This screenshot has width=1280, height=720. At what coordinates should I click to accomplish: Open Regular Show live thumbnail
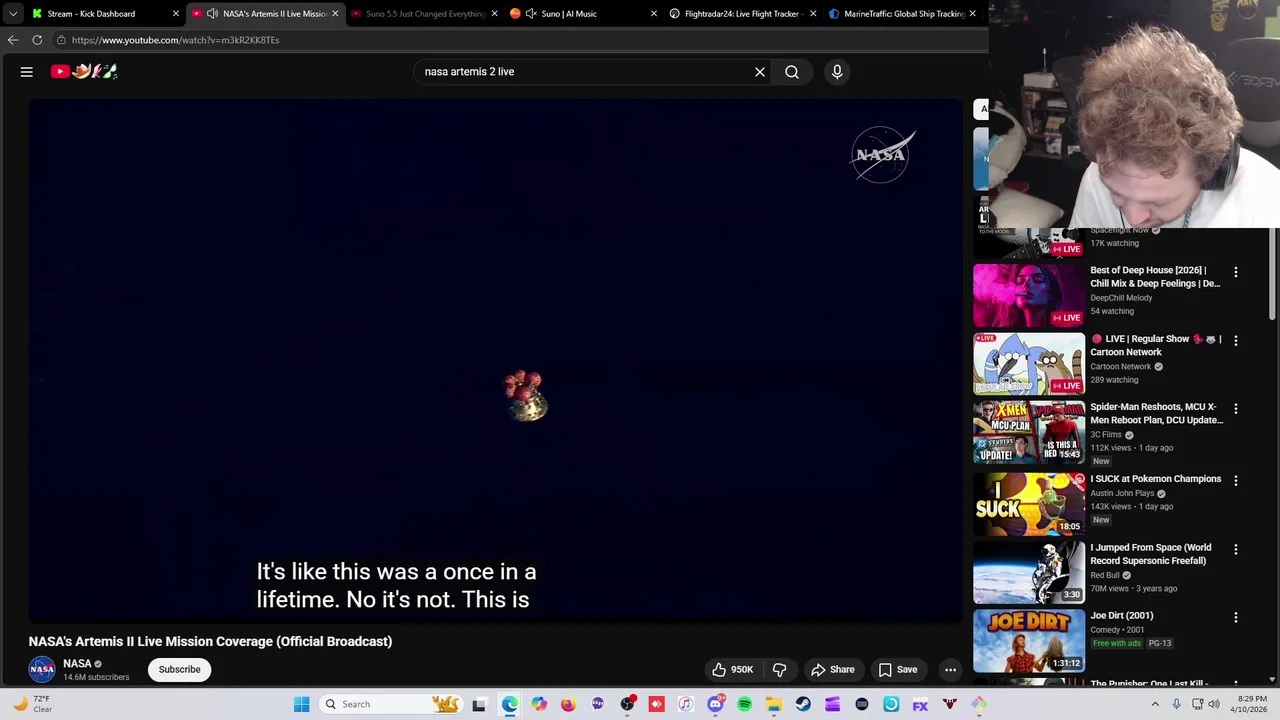point(1029,364)
